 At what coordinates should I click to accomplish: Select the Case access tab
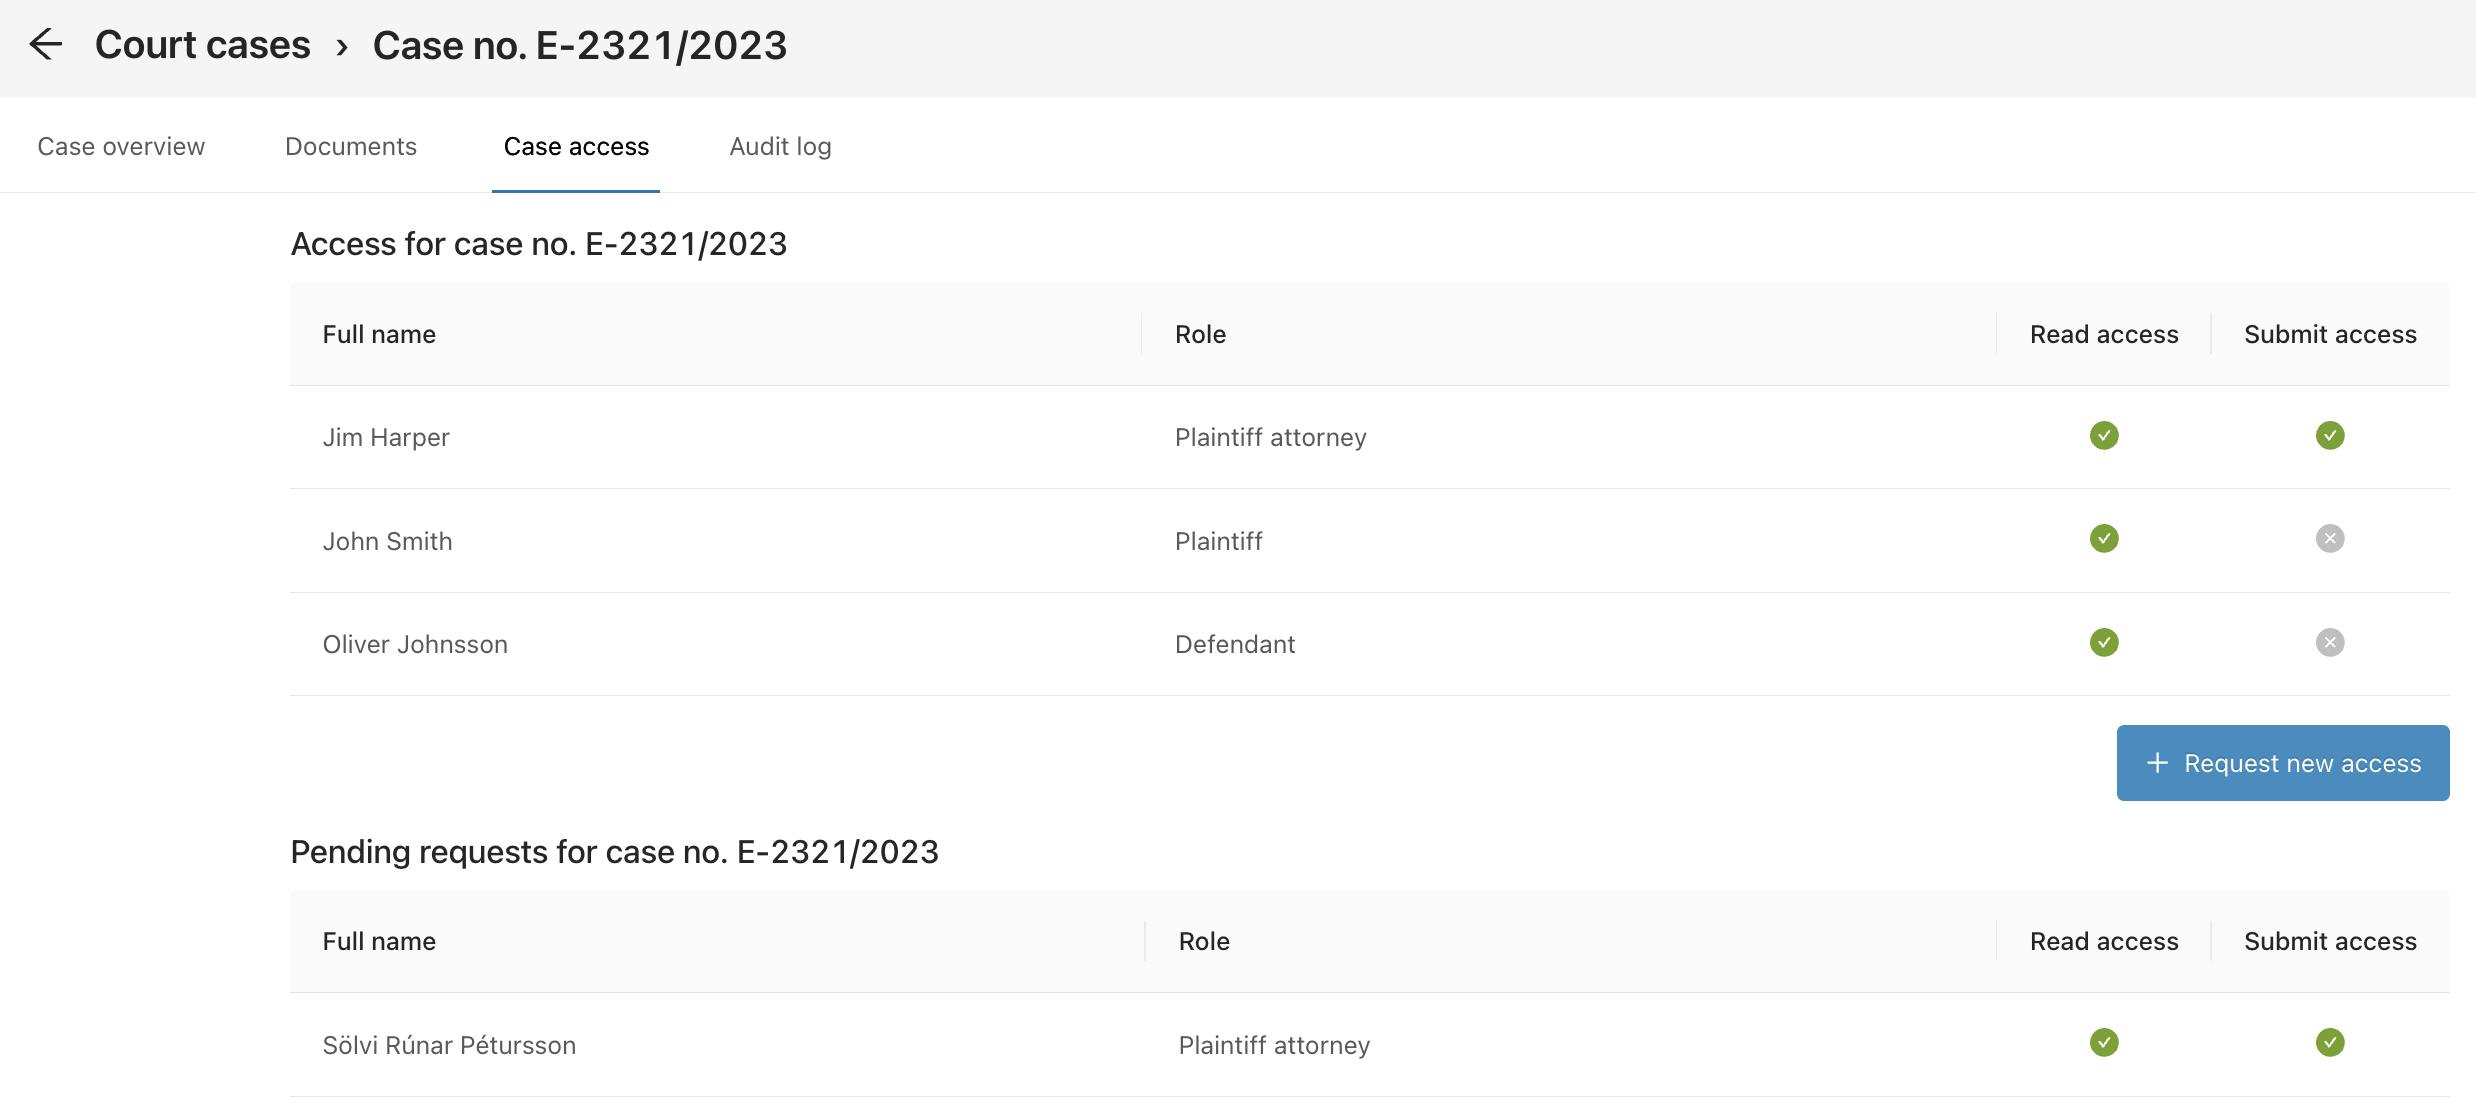pyautogui.click(x=576, y=147)
